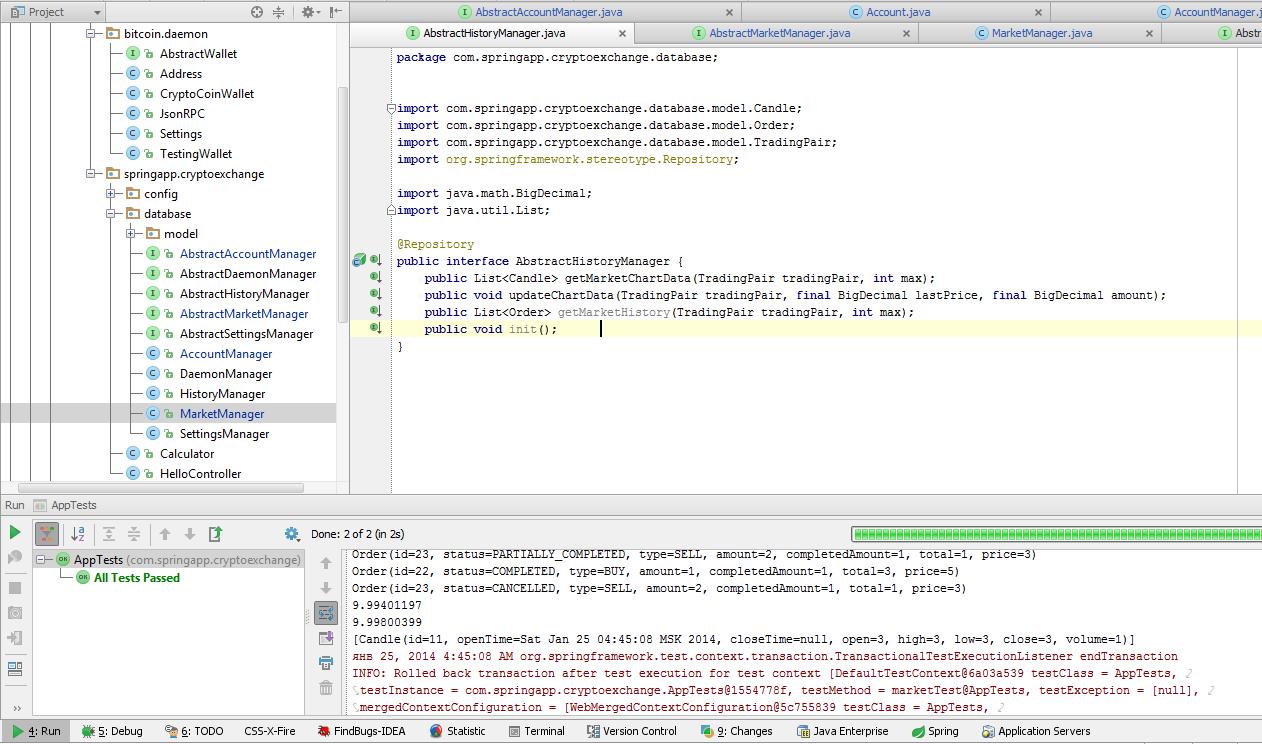Toggle soft-wrap in console output

(326, 612)
